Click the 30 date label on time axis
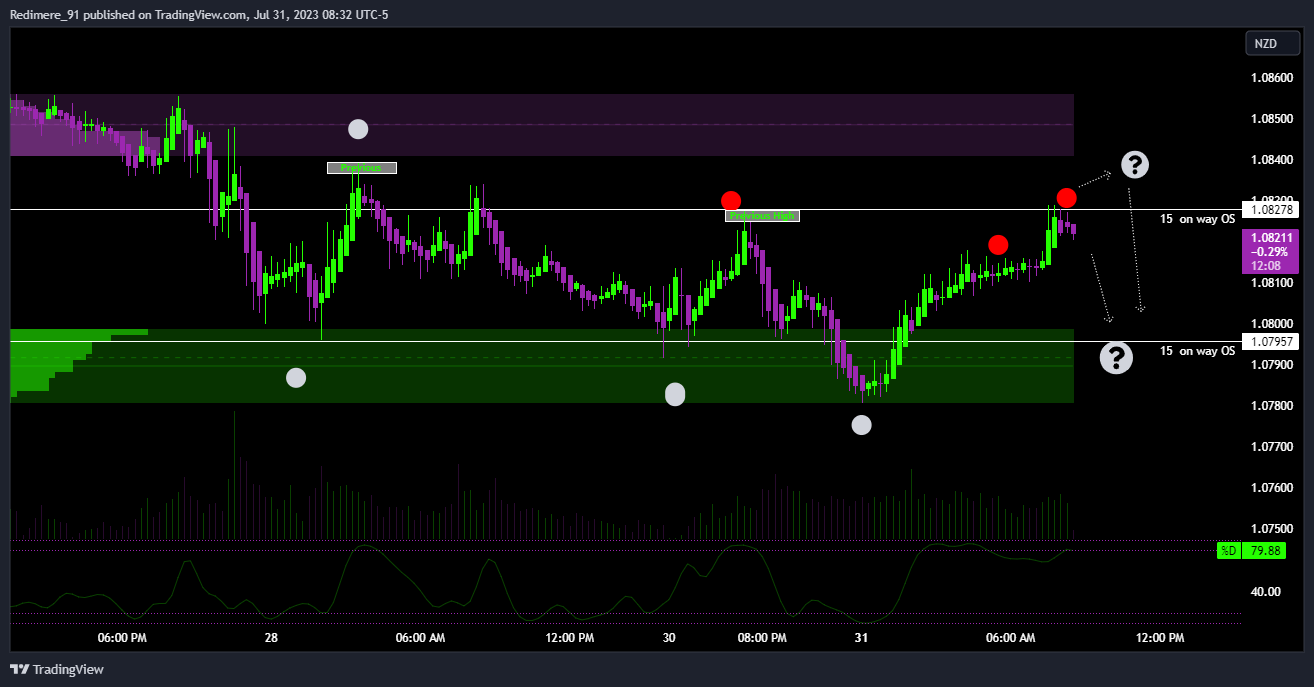Image resolution: width=1314 pixels, height=687 pixels. pyautogui.click(x=670, y=638)
